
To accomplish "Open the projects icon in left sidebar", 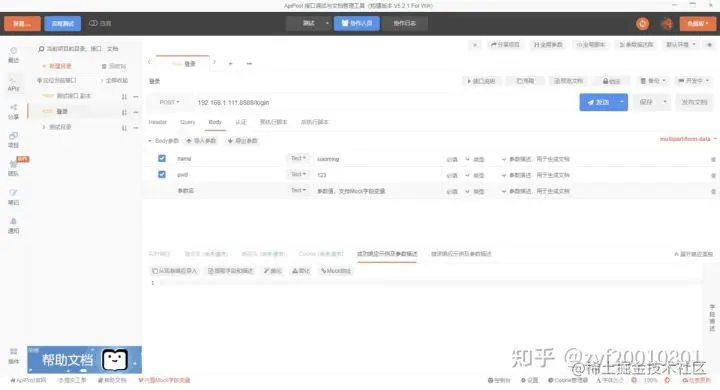I will pyautogui.click(x=13, y=140).
